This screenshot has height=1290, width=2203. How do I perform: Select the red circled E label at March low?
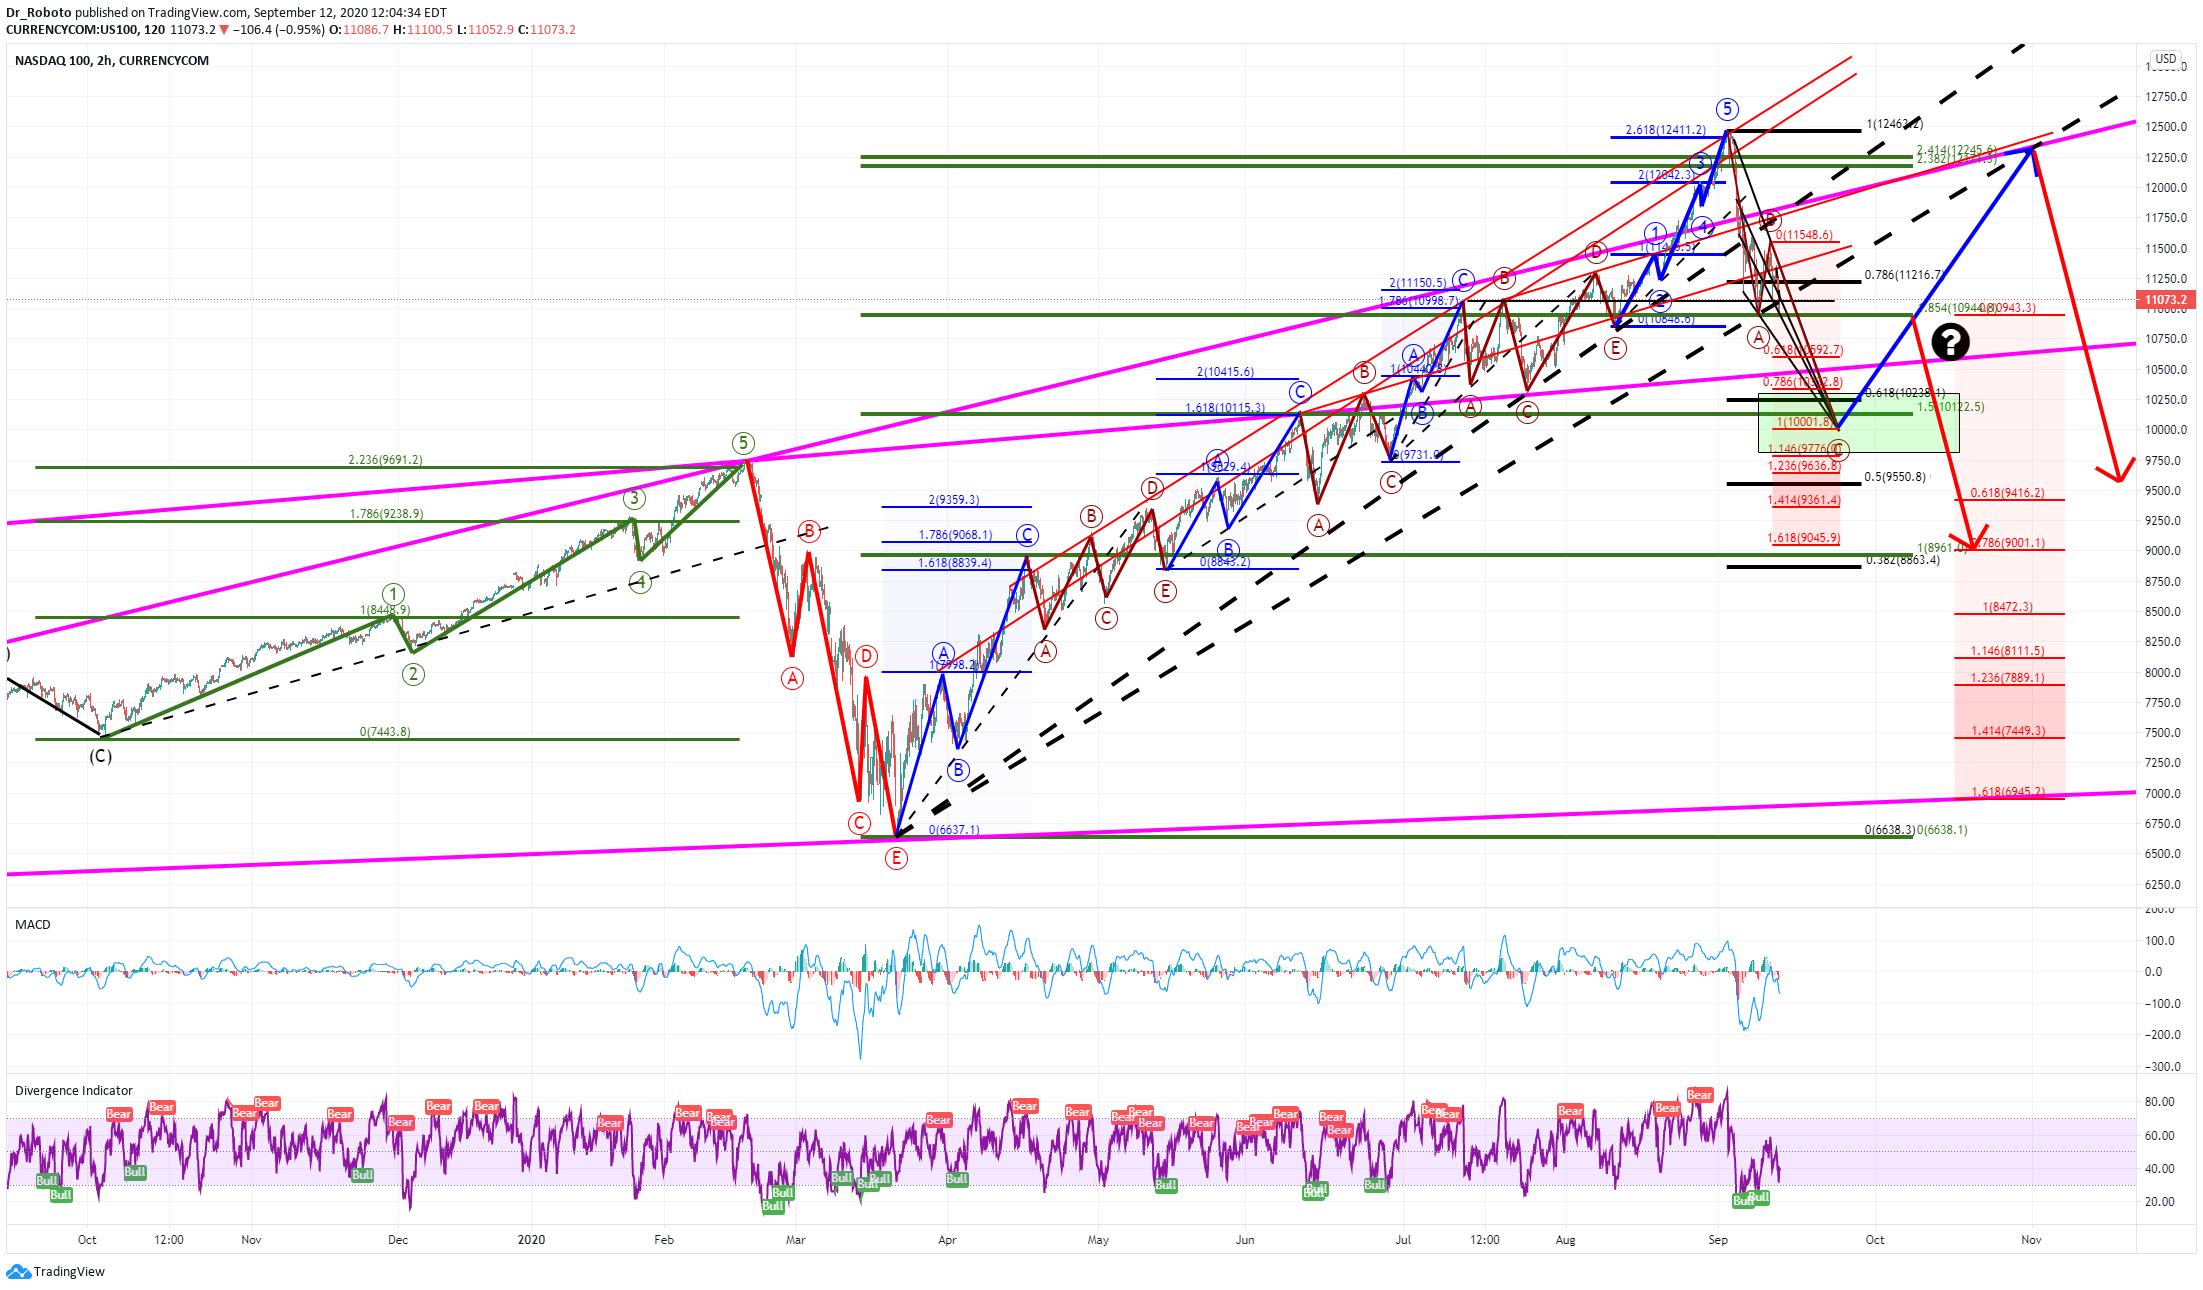click(x=896, y=858)
